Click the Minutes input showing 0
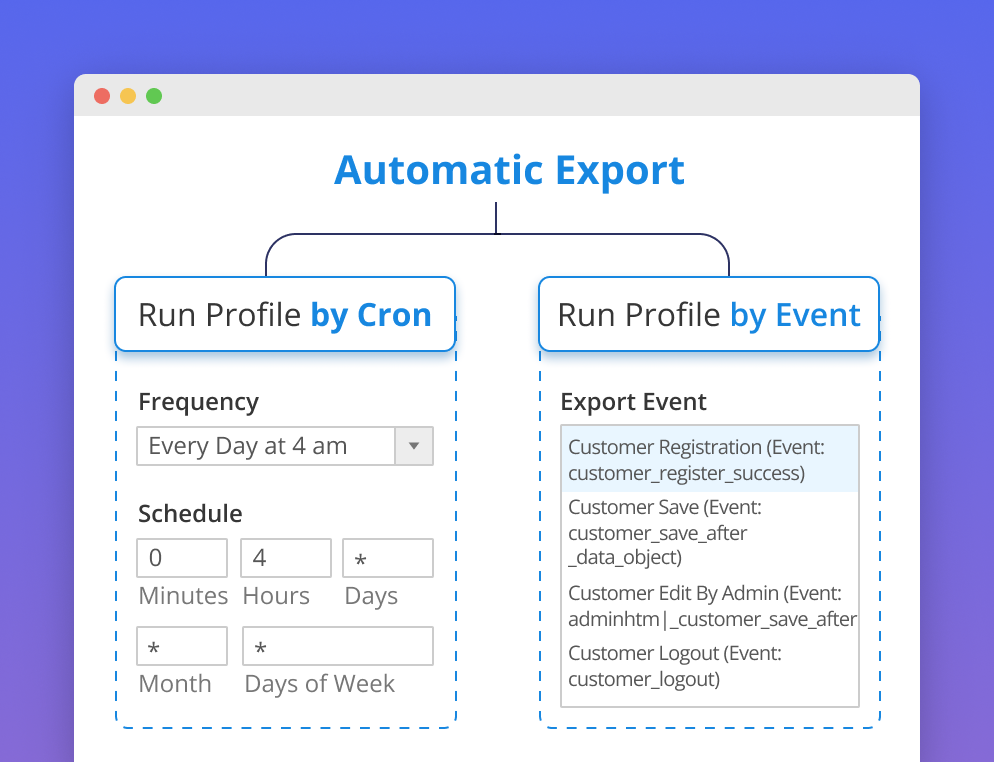Viewport: 994px width, 762px height. pos(181,558)
